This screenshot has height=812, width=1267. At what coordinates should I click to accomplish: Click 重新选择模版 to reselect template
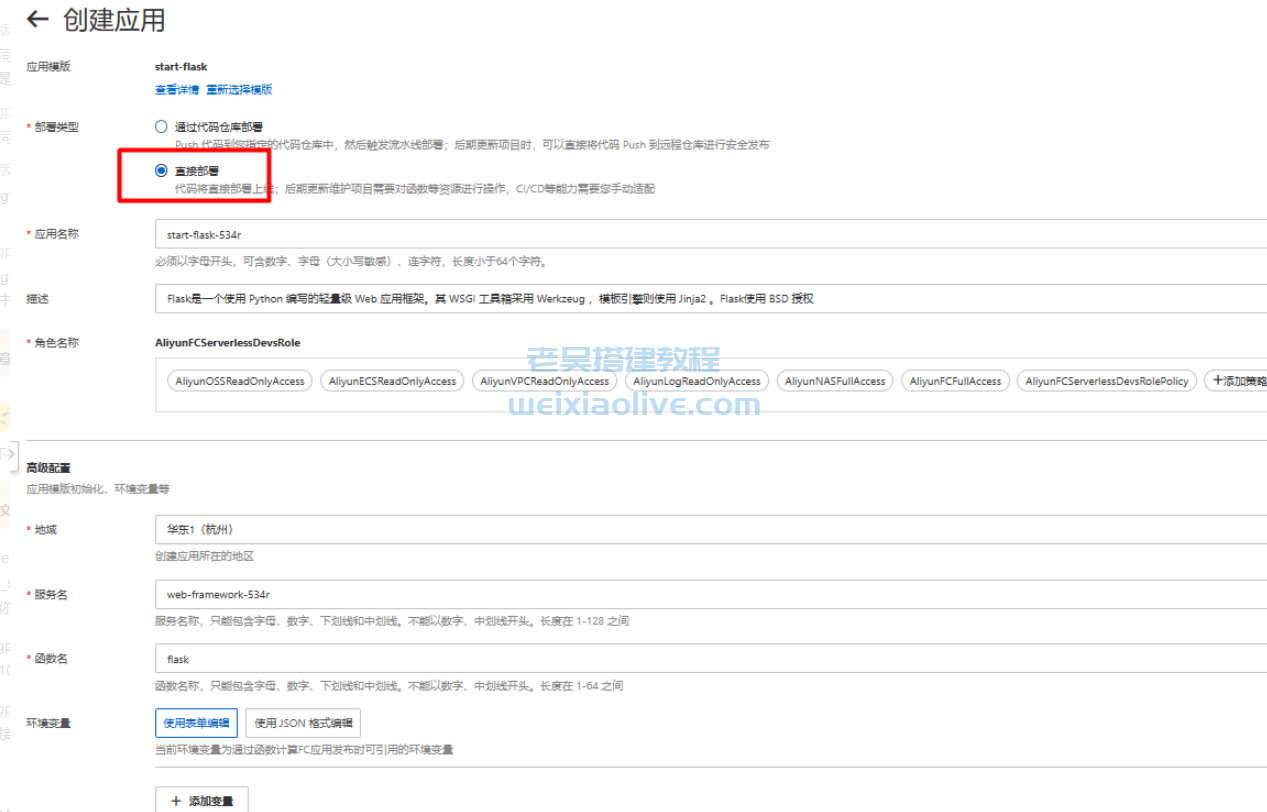[x=240, y=90]
